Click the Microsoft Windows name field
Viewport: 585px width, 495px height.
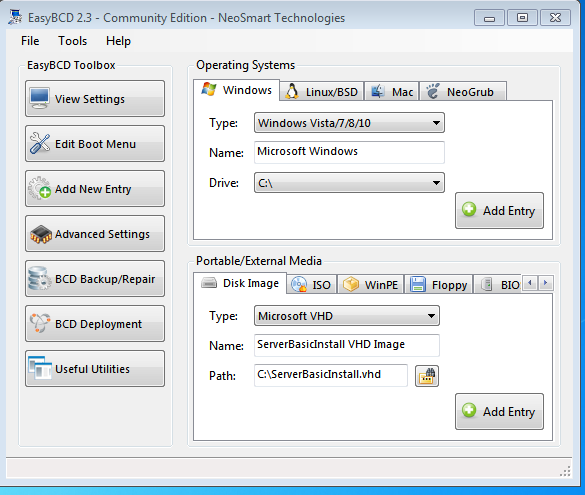(349, 152)
